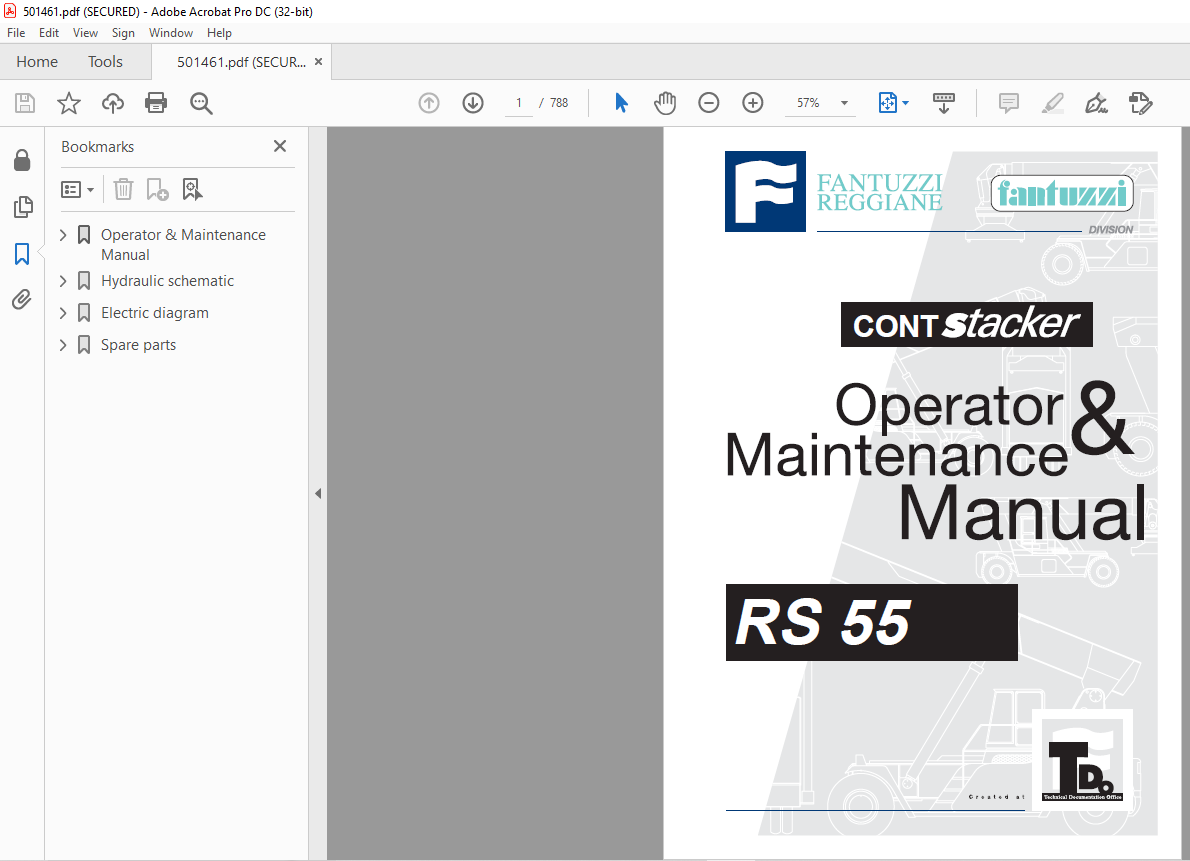
Task: Delete the selected bookmark trash icon
Action: [x=123, y=189]
